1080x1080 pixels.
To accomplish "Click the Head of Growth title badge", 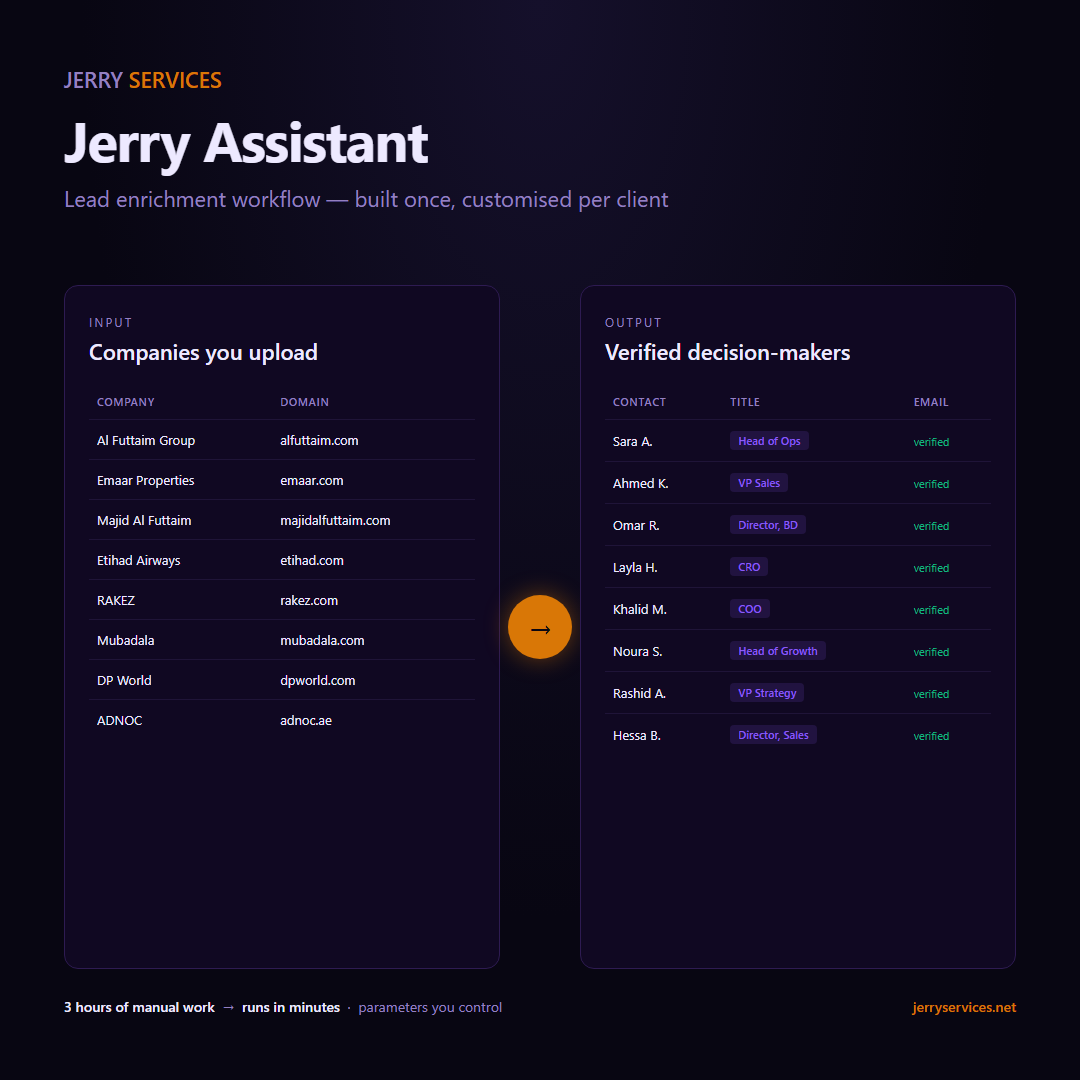I will pyautogui.click(x=778, y=651).
